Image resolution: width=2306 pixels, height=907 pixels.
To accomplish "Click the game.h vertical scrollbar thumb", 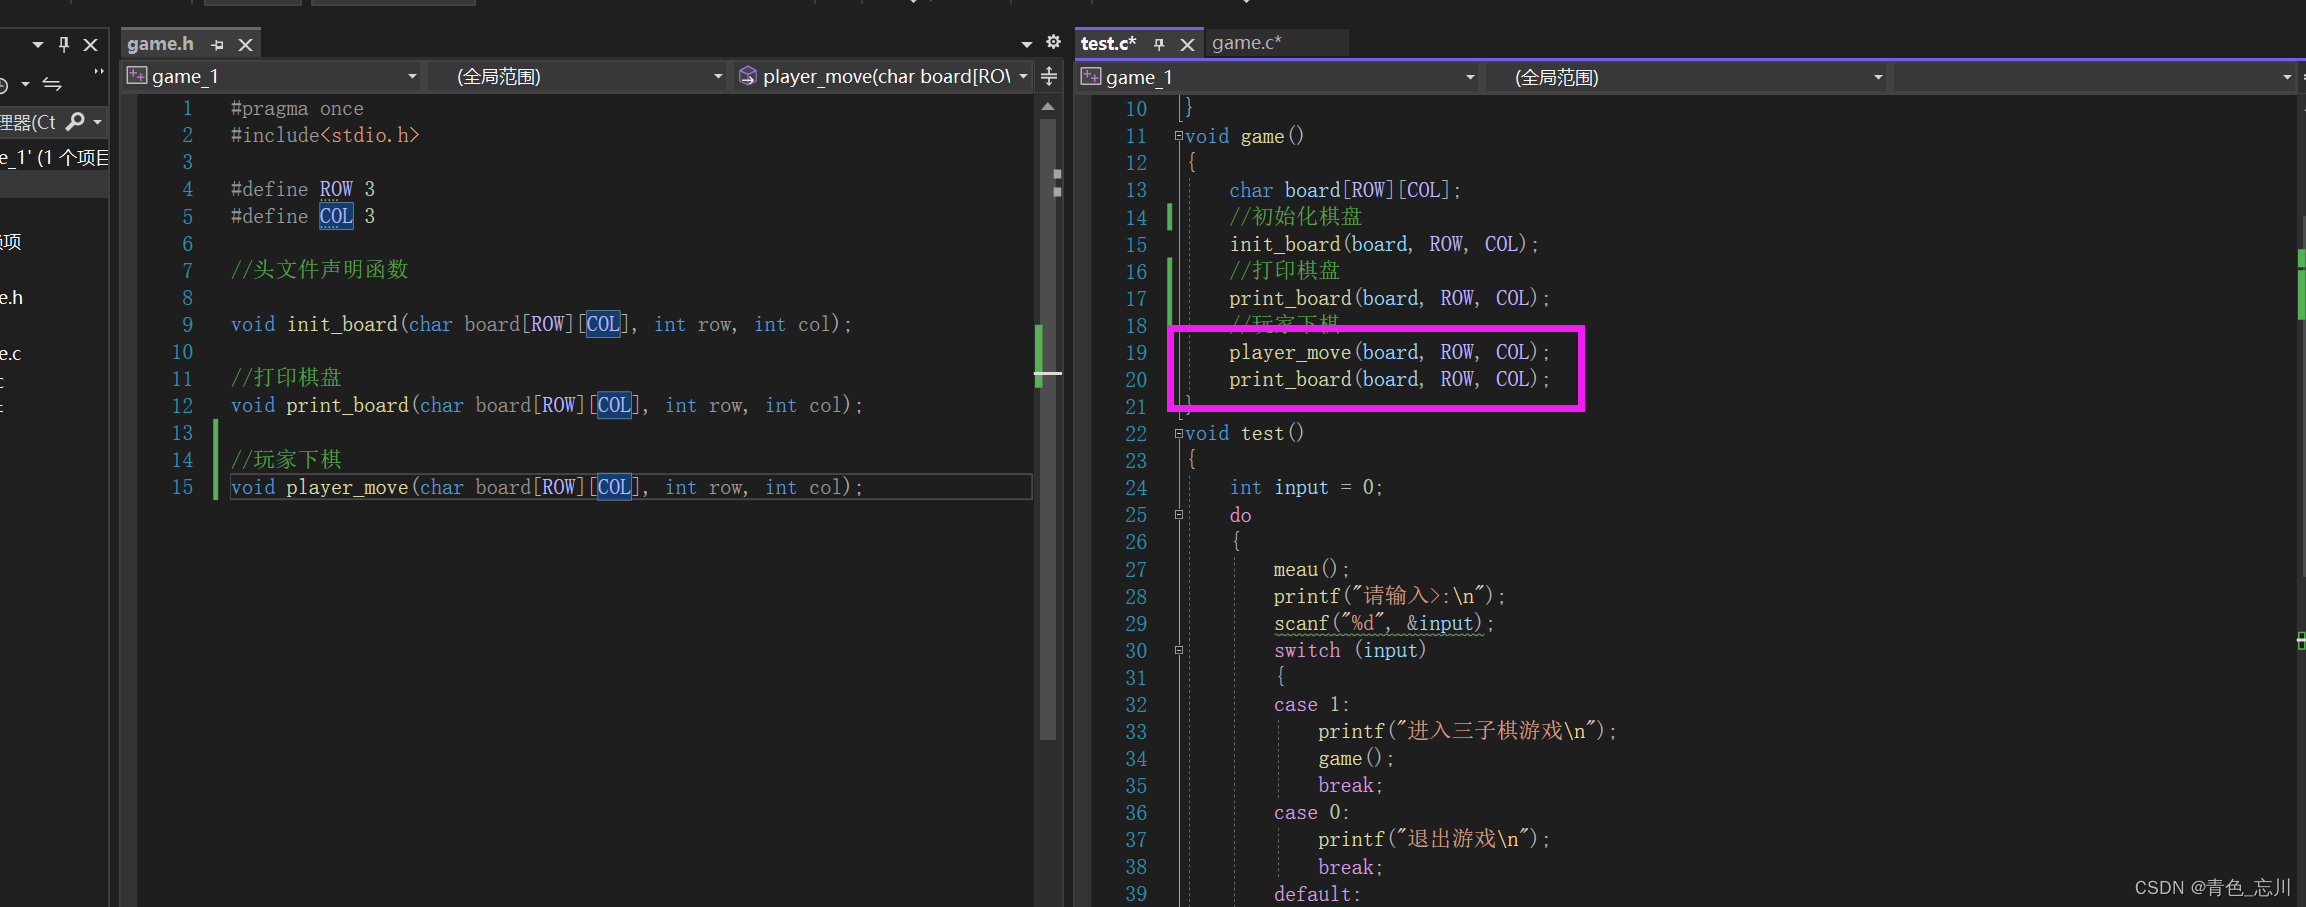I will (1048, 430).
